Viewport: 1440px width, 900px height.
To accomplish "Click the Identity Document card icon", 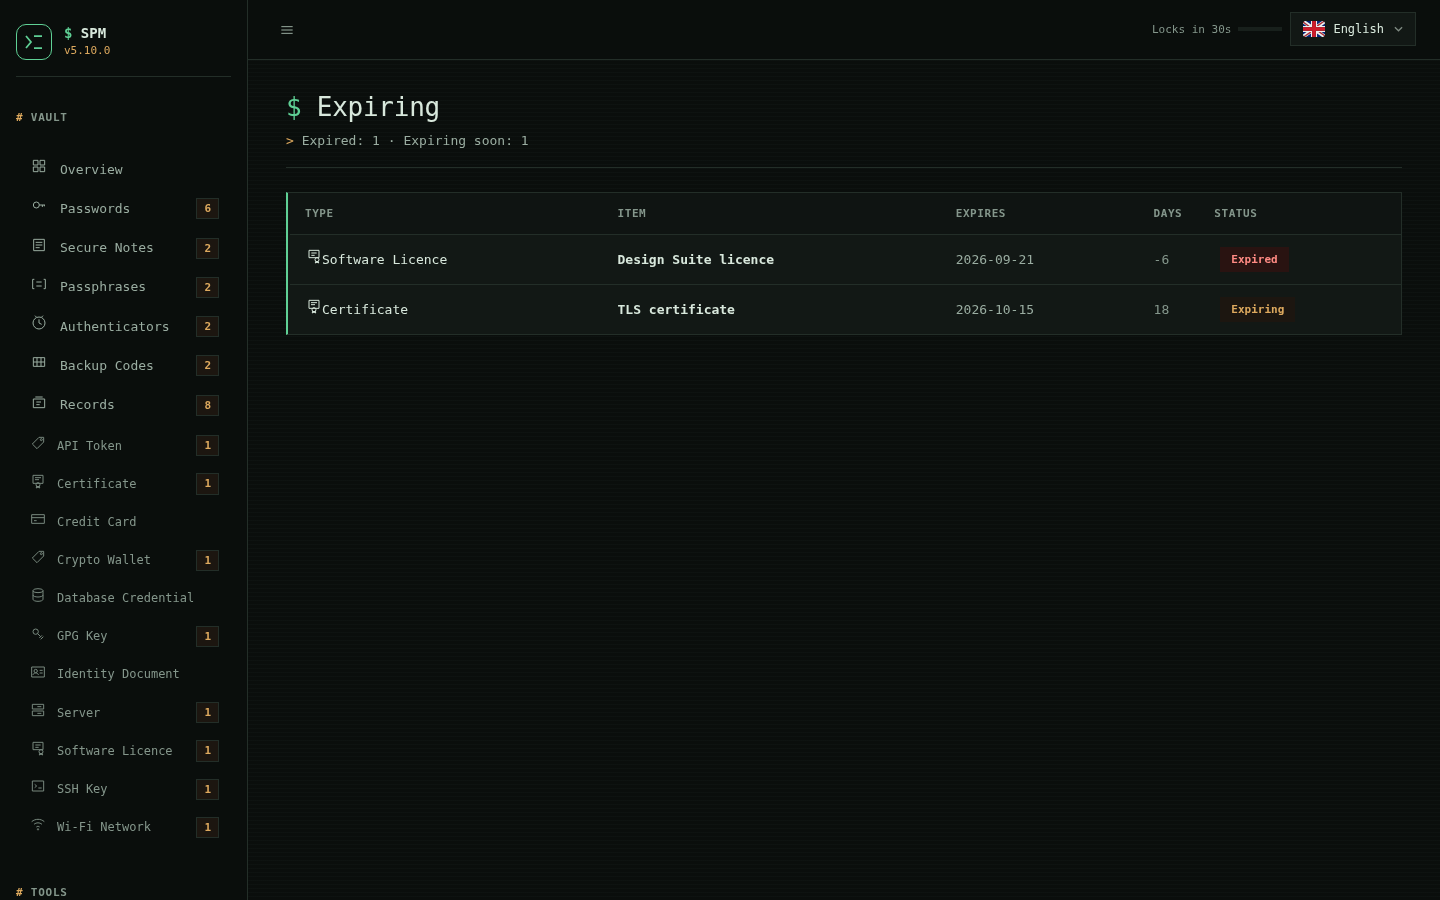I will click(x=38, y=672).
